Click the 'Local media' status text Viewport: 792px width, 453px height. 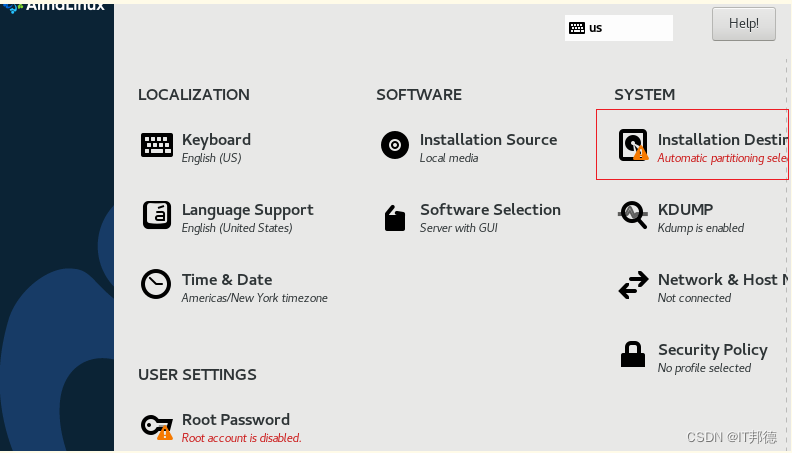[x=449, y=158]
